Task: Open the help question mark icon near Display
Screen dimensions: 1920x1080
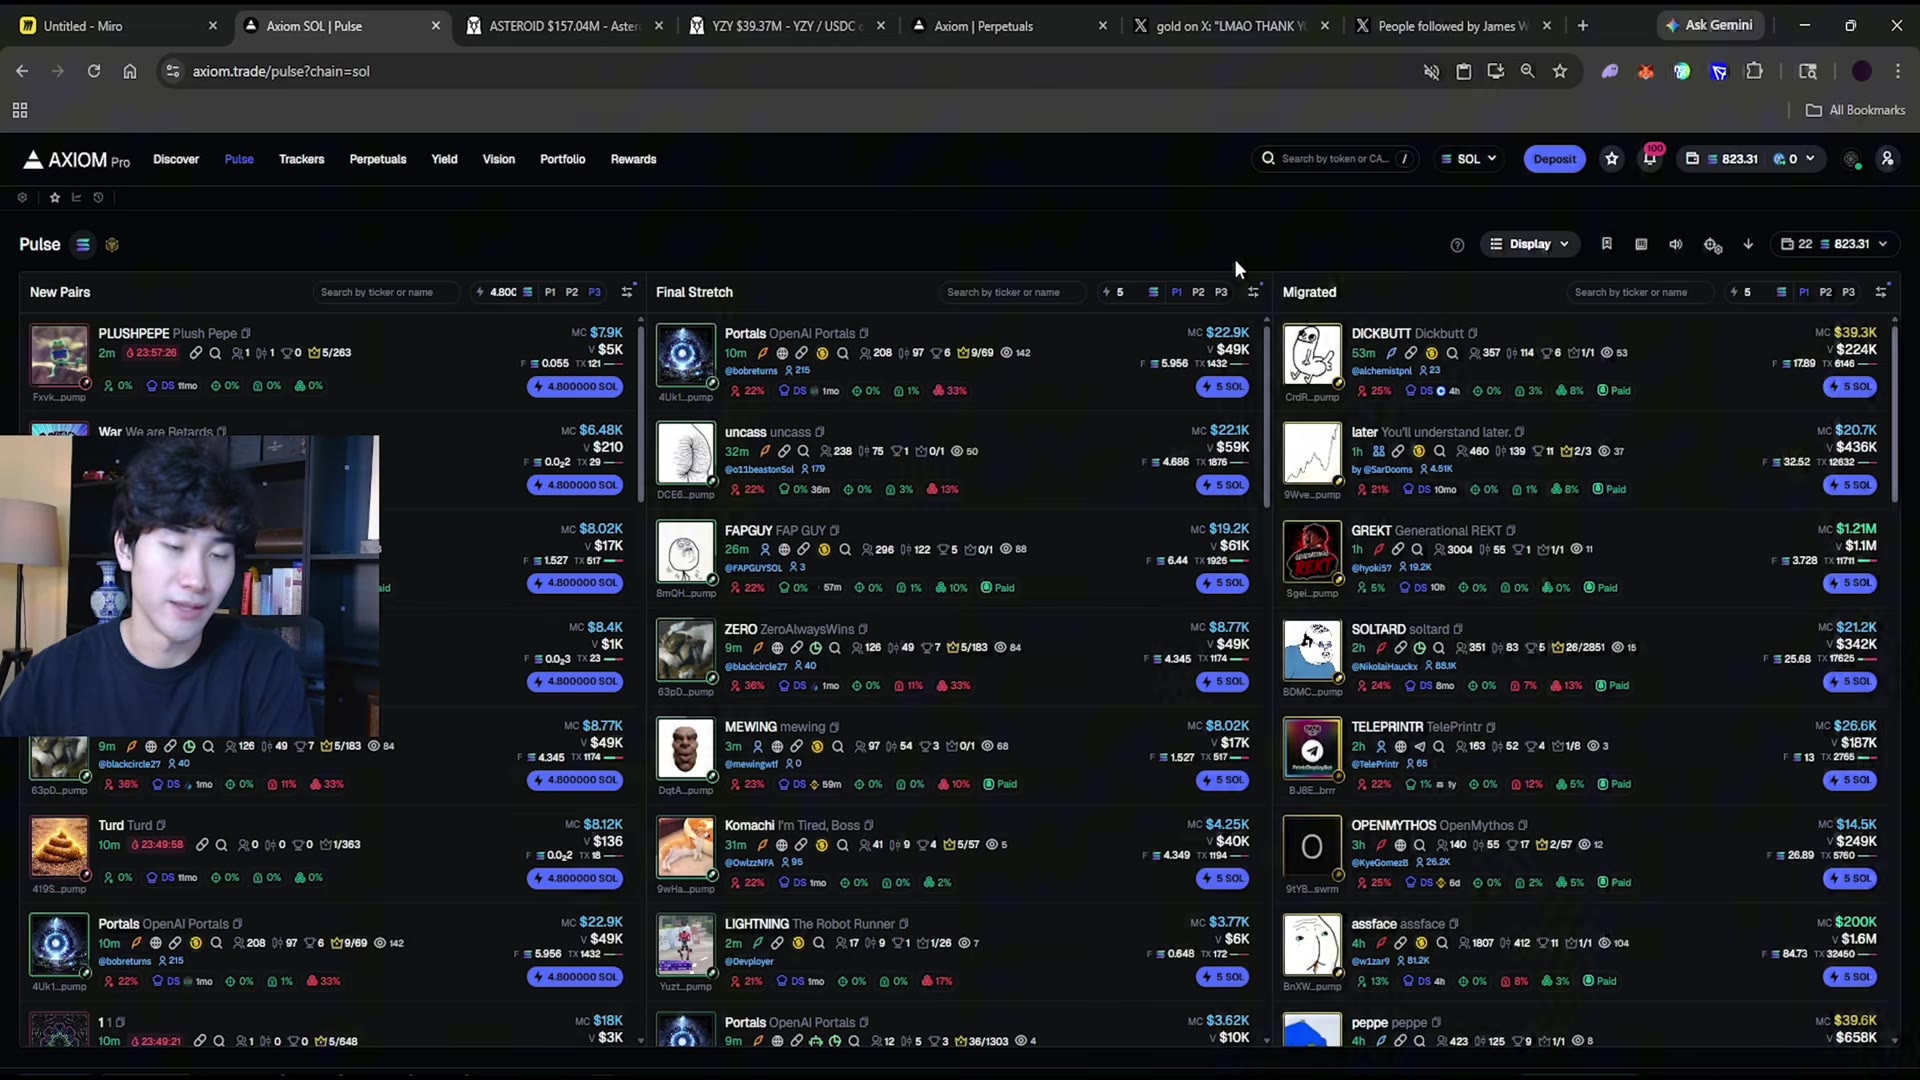Action: coord(1457,245)
